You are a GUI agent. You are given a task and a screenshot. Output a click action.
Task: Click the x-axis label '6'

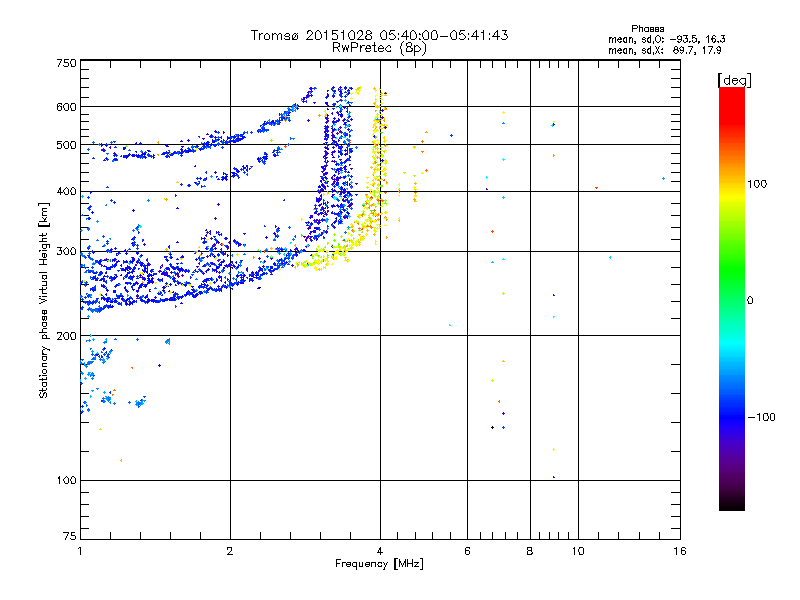(x=467, y=551)
